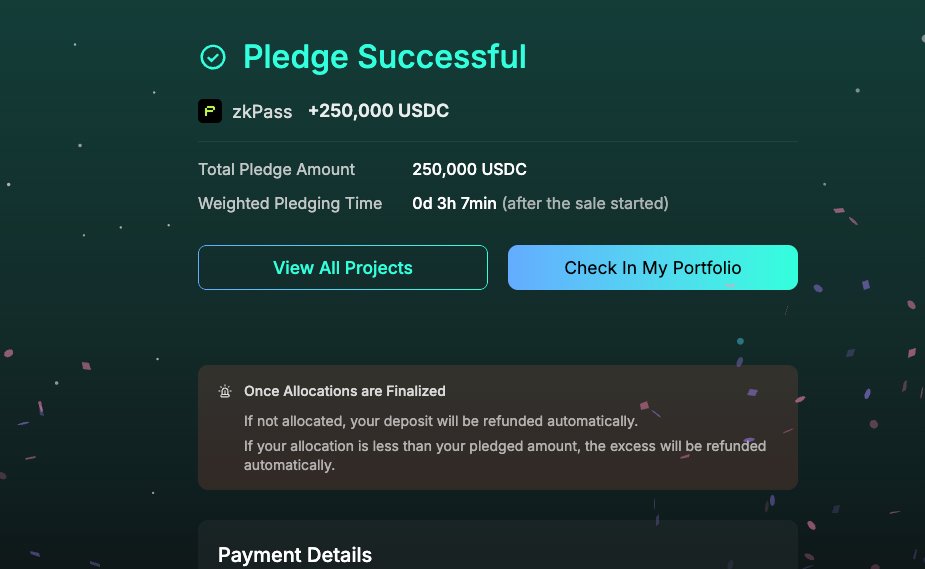
Task: Click the siren alert icon in notice
Action: [225, 391]
